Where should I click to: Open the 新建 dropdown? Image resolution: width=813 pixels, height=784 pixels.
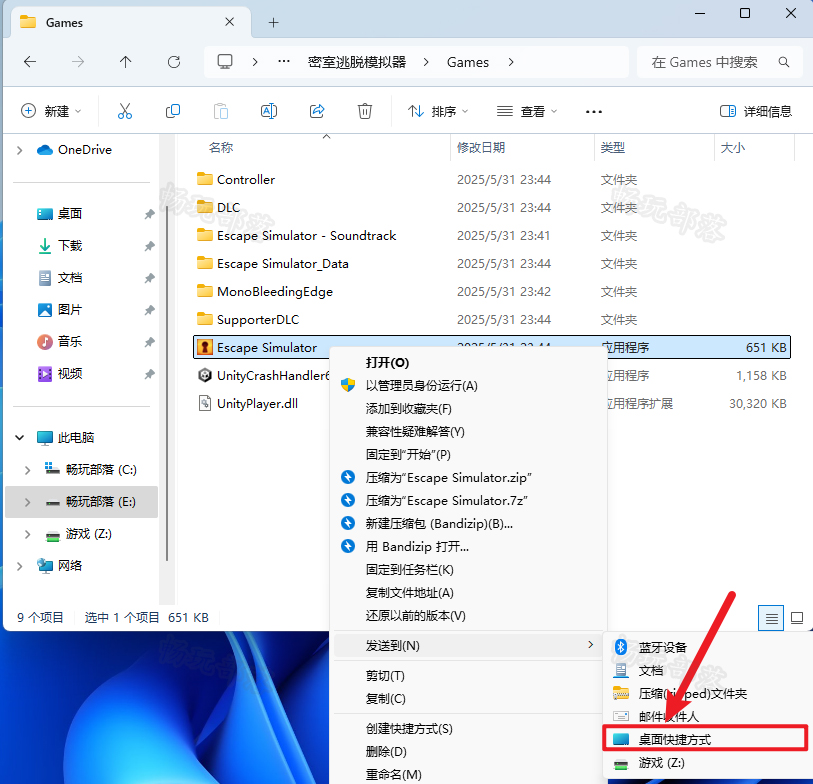(51, 111)
